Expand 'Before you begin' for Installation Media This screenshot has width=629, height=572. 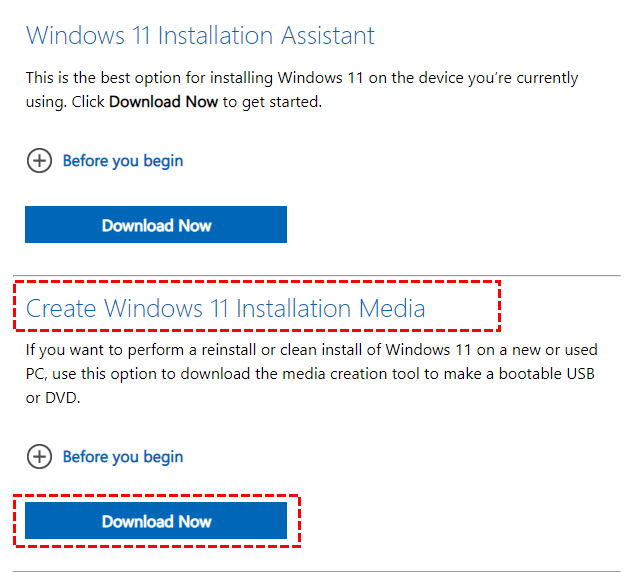click(x=122, y=457)
